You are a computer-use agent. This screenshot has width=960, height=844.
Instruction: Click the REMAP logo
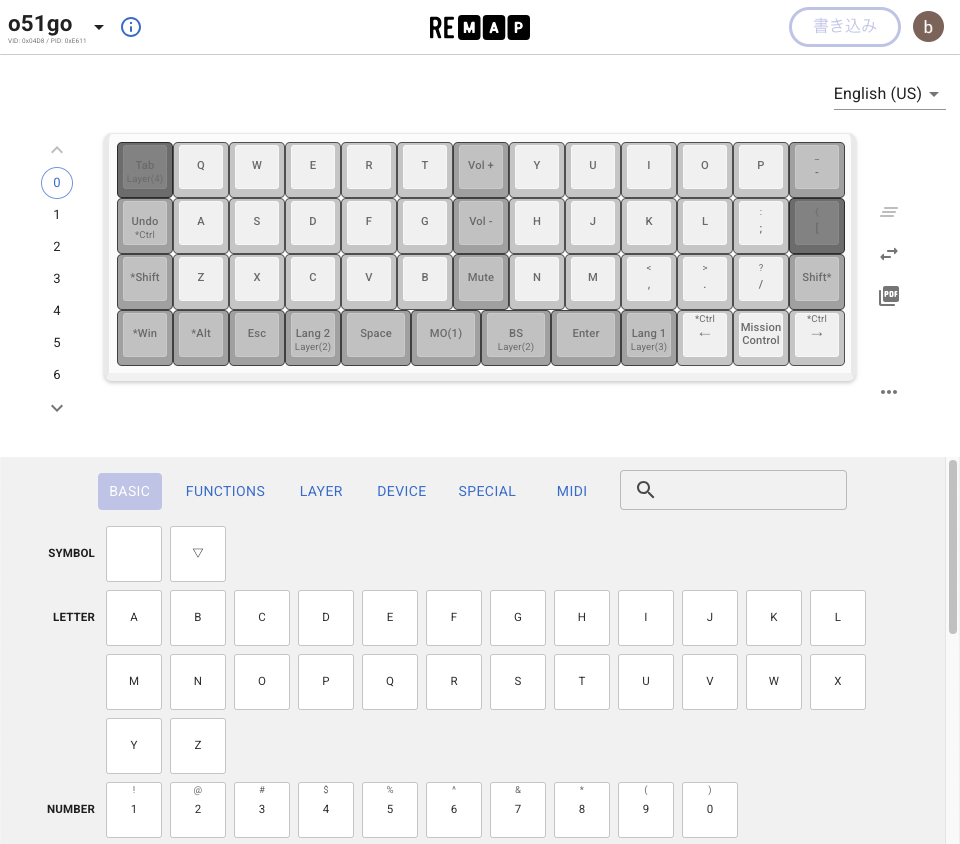480,28
